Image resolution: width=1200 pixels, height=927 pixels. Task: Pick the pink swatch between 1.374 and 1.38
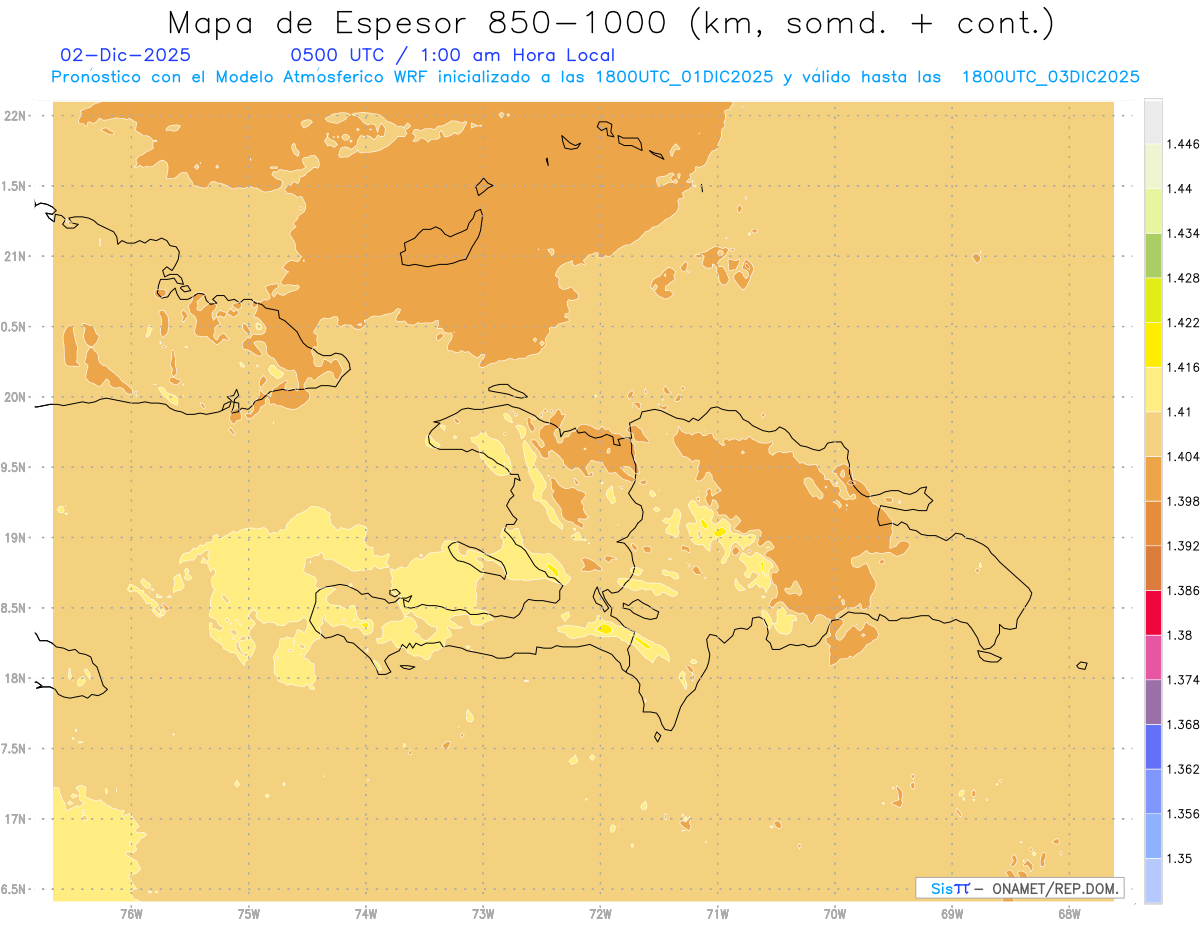pos(1153,657)
